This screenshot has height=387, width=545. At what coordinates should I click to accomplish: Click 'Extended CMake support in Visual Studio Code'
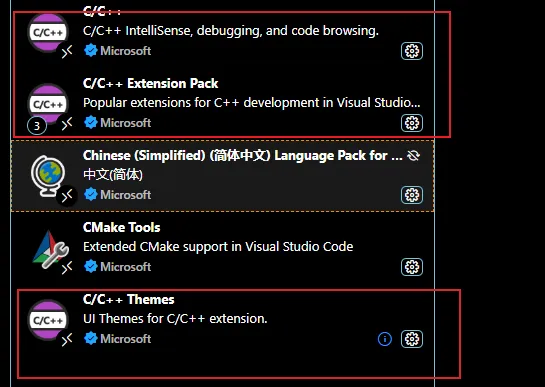[218, 247]
